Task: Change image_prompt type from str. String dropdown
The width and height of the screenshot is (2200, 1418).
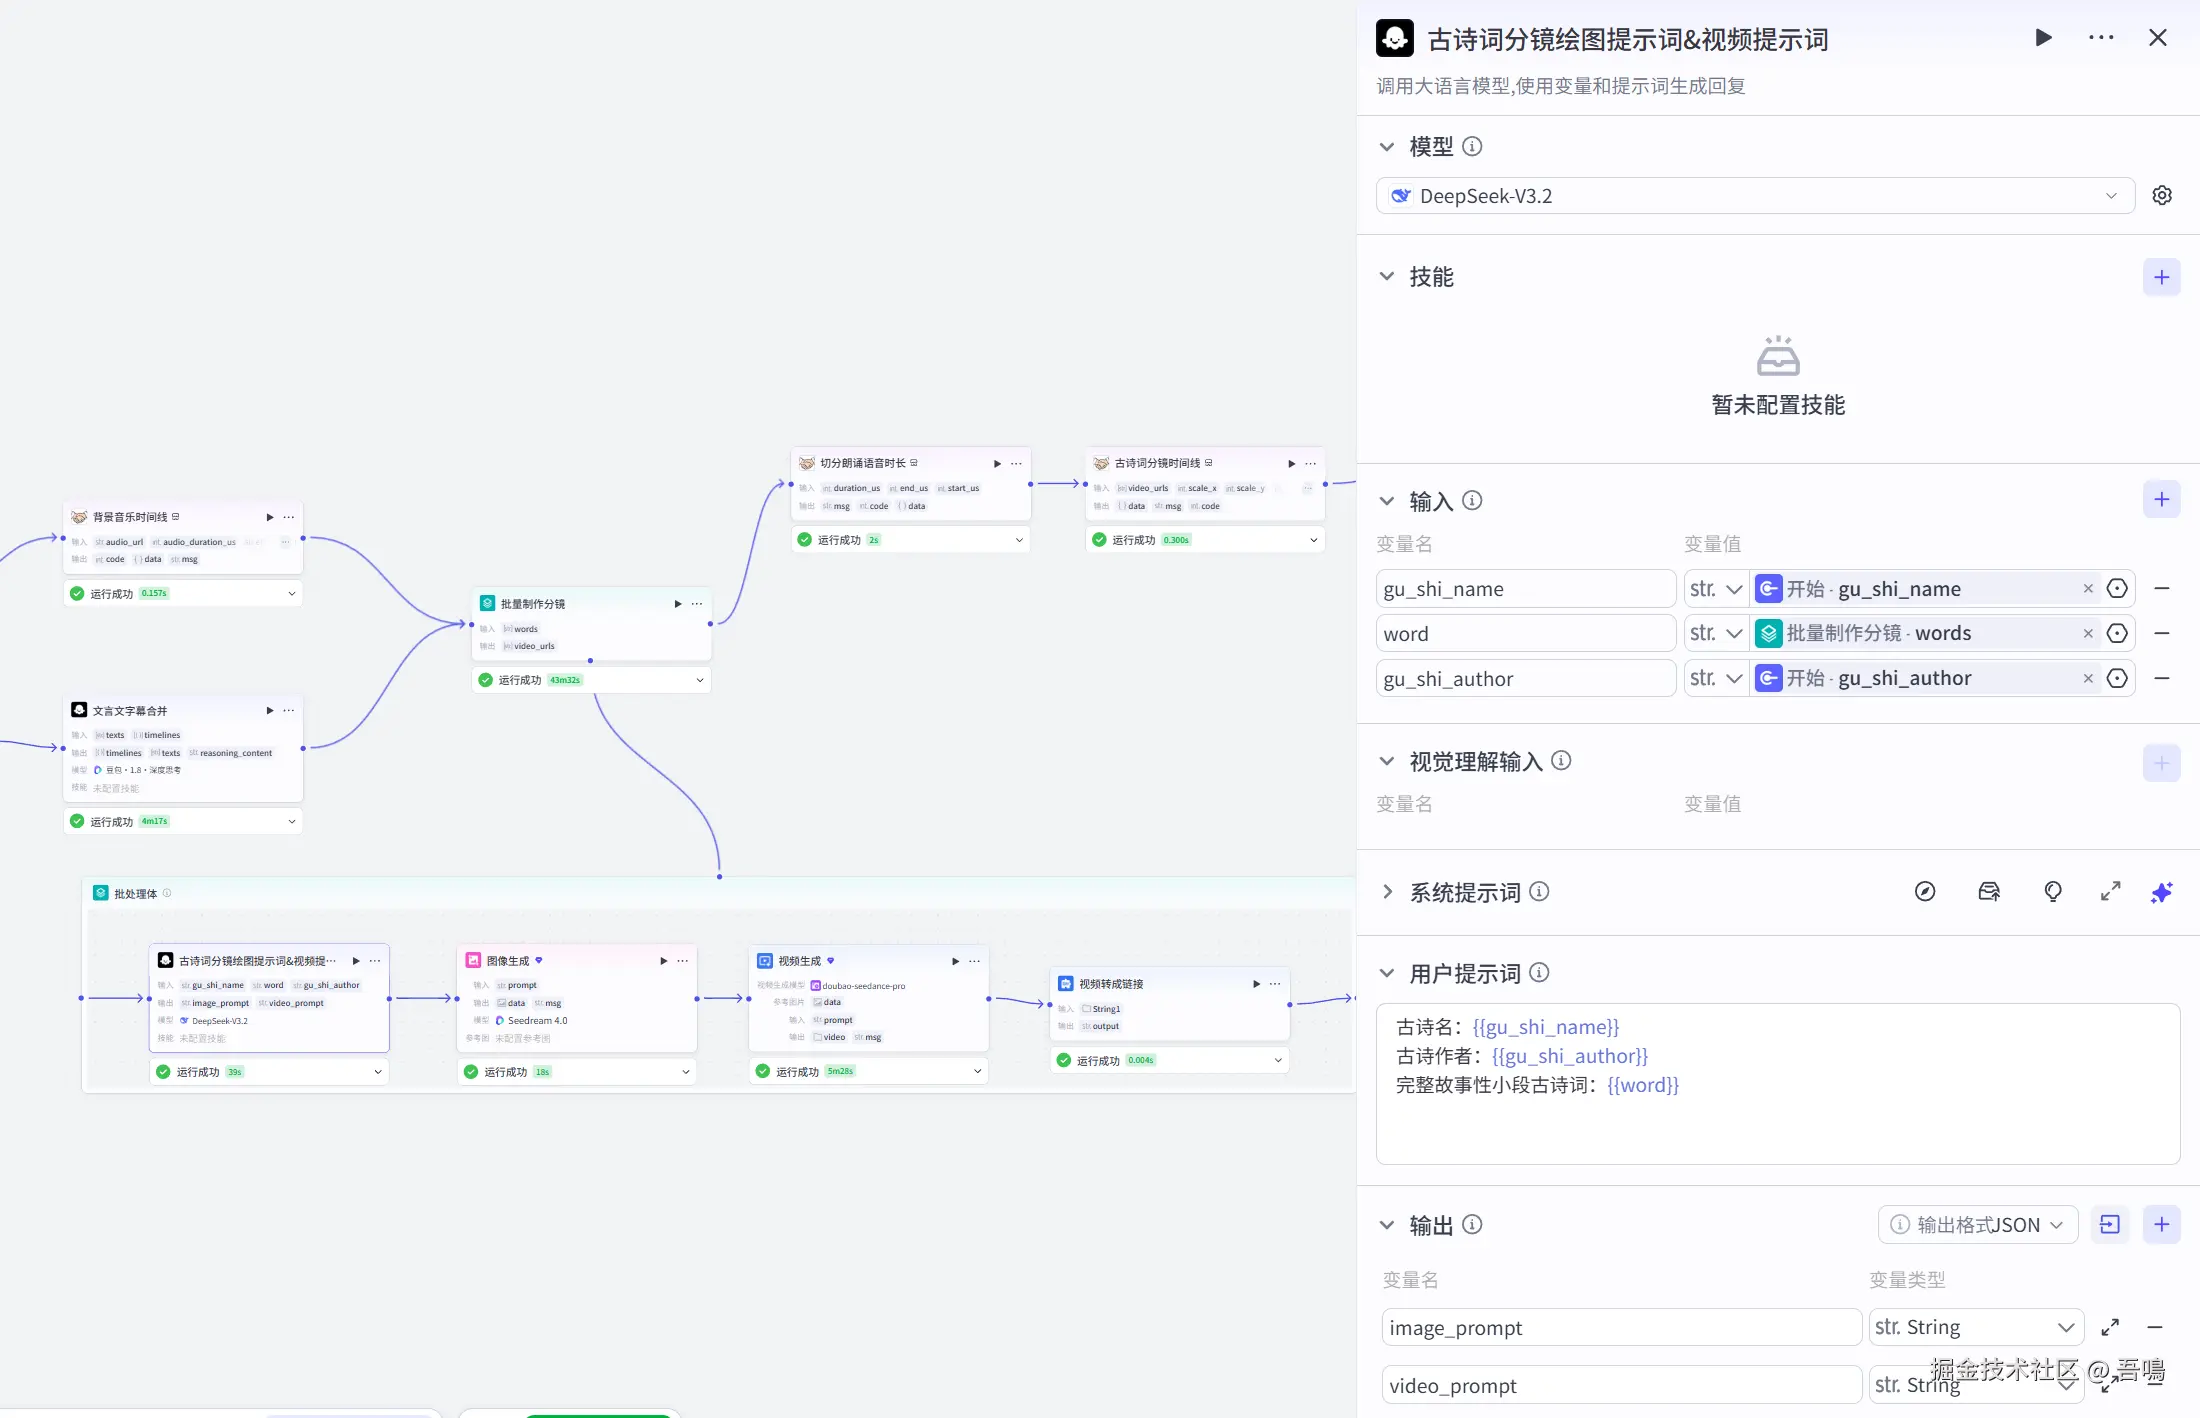Action: point(1975,1328)
